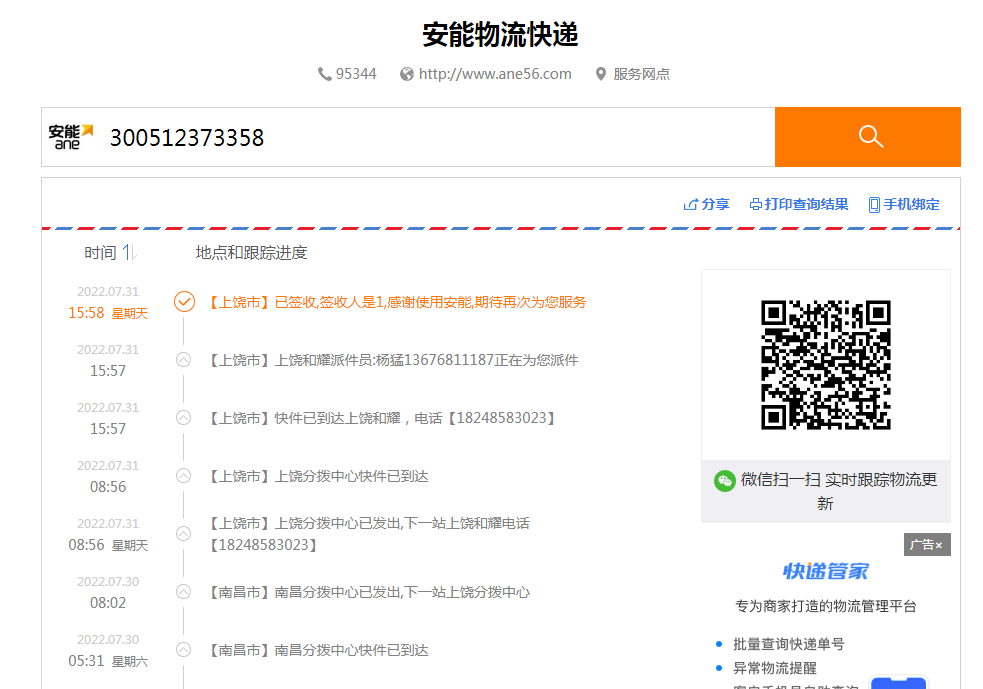Image resolution: width=983 pixels, height=689 pixels.
Task: Click 微信扫一扫 实时跟踪物流更新 caption
Action: 838,492
